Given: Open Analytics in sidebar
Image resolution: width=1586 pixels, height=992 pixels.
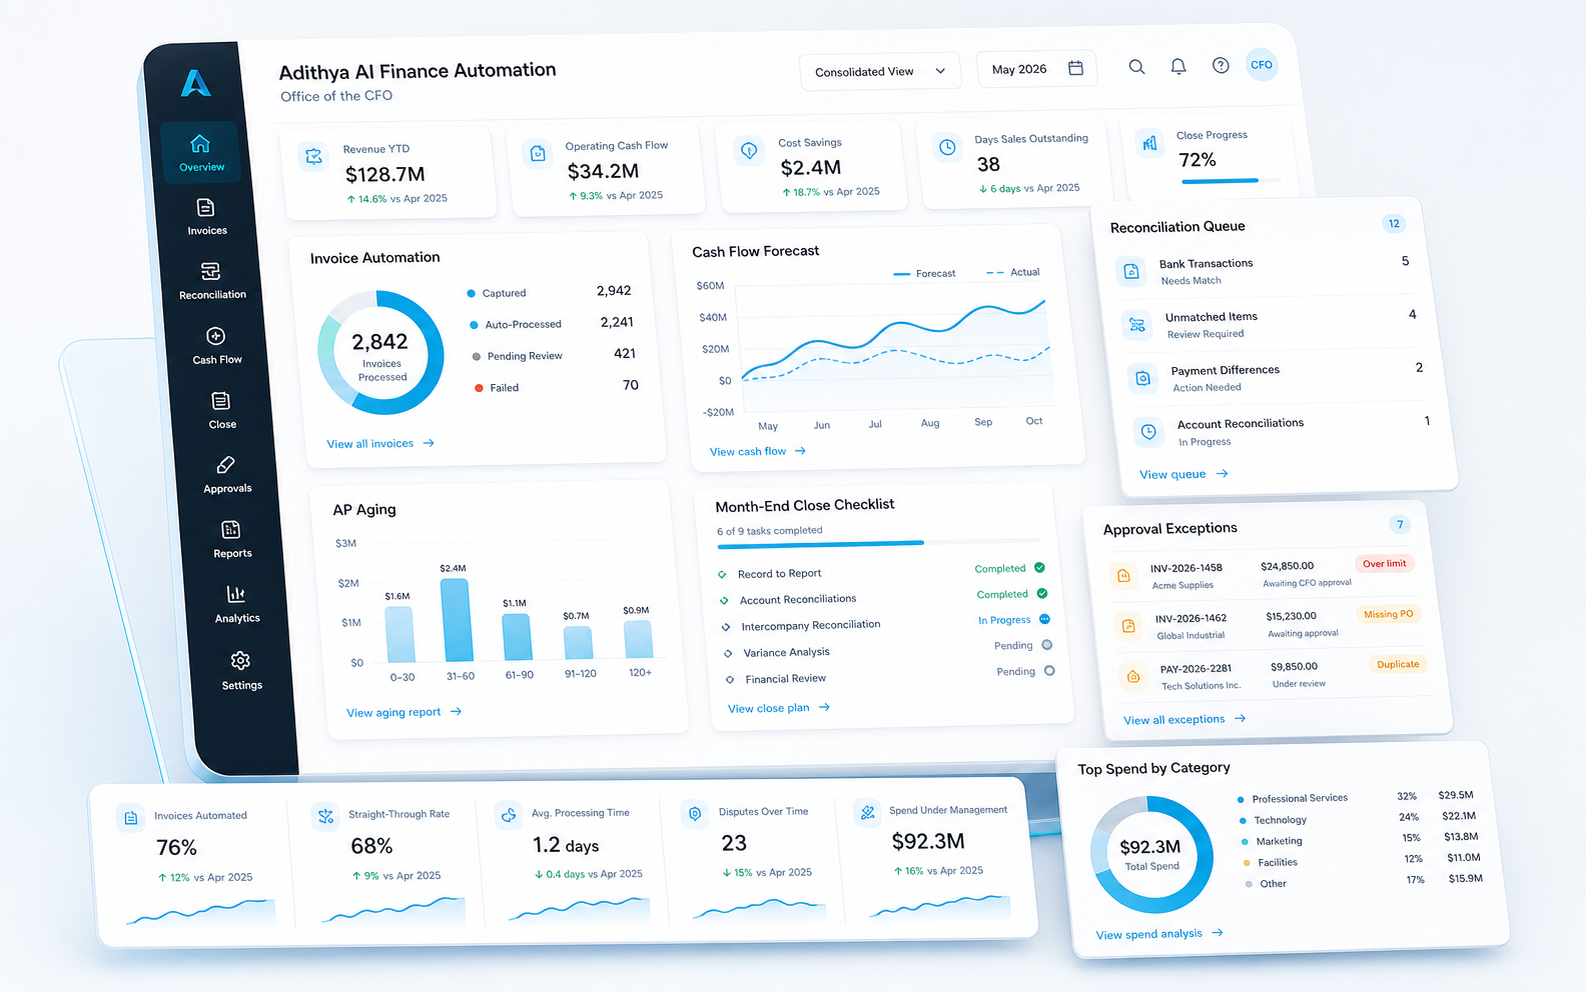Looking at the screenshot, I should tap(236, 605).
